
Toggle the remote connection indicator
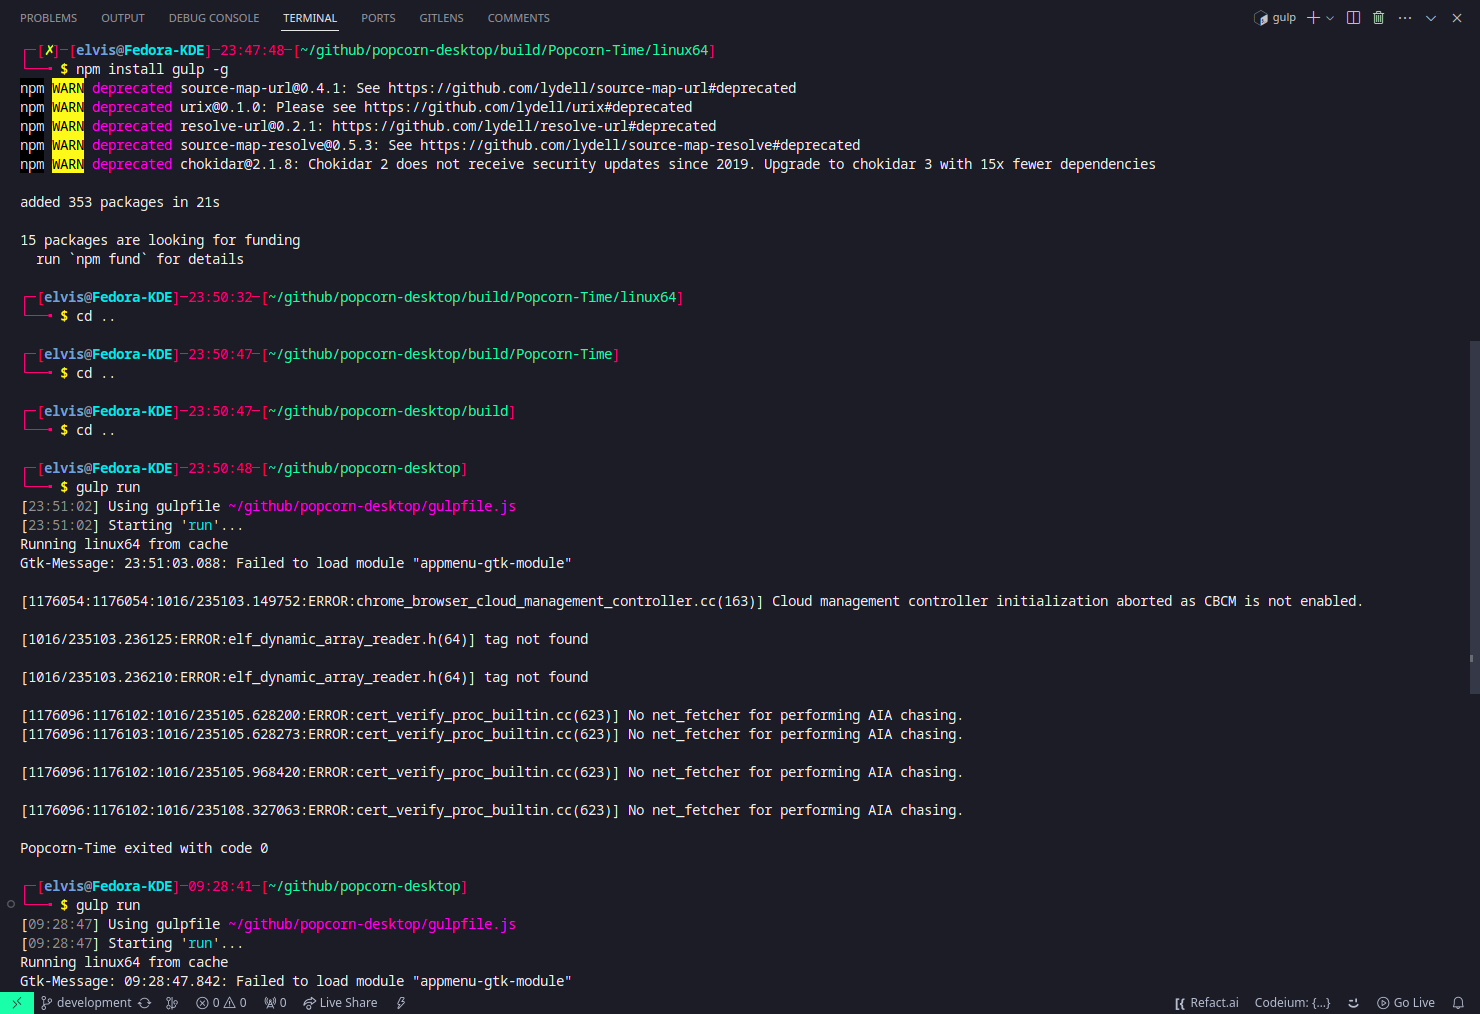click(16, 1002)
